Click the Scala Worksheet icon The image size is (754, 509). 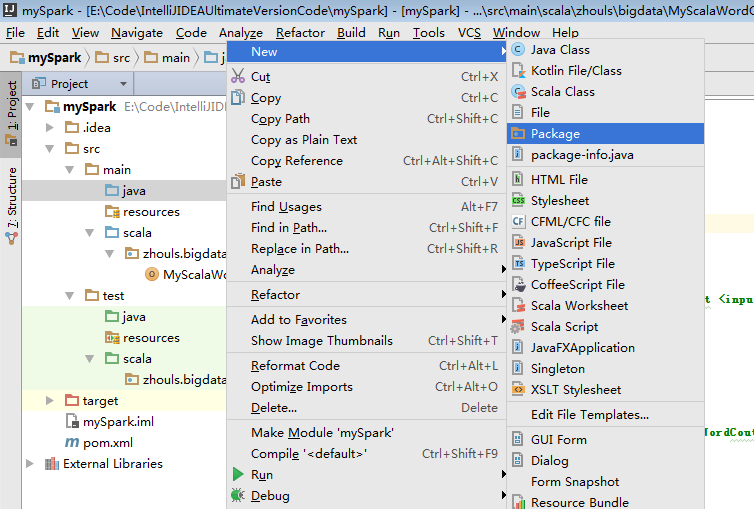(518, 306)
